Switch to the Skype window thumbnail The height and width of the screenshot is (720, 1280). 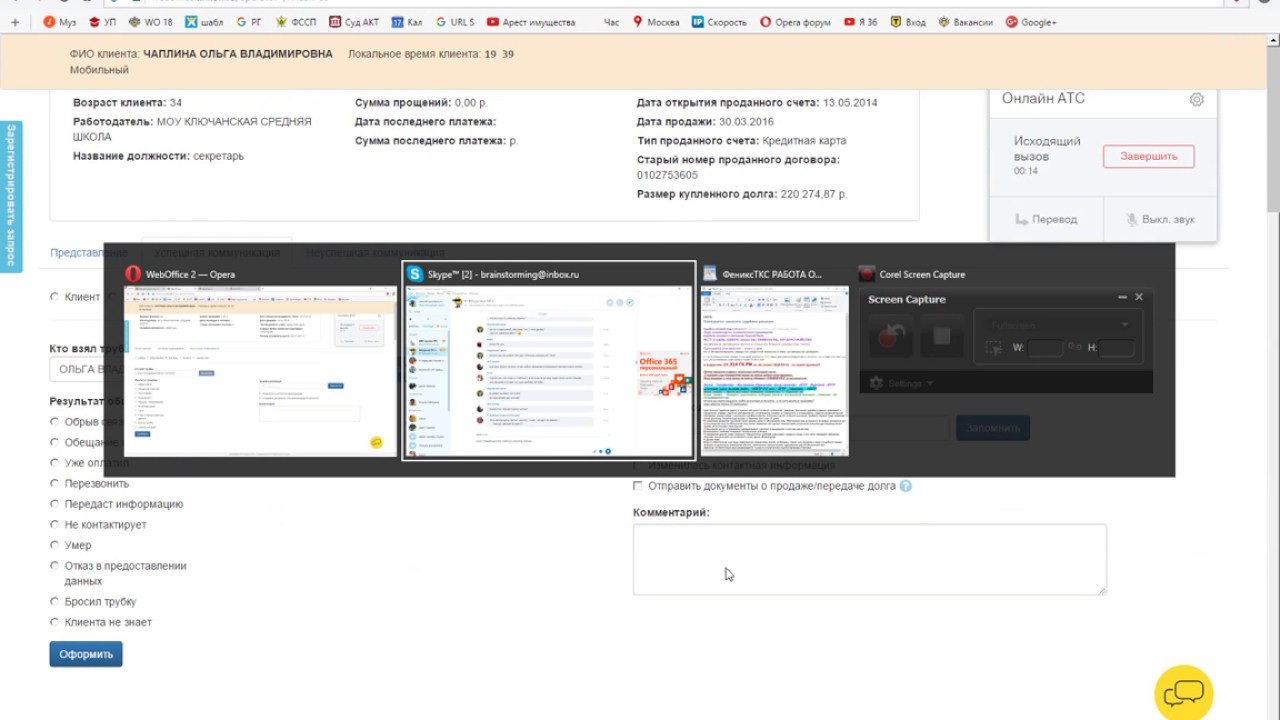tap(548, 361)
